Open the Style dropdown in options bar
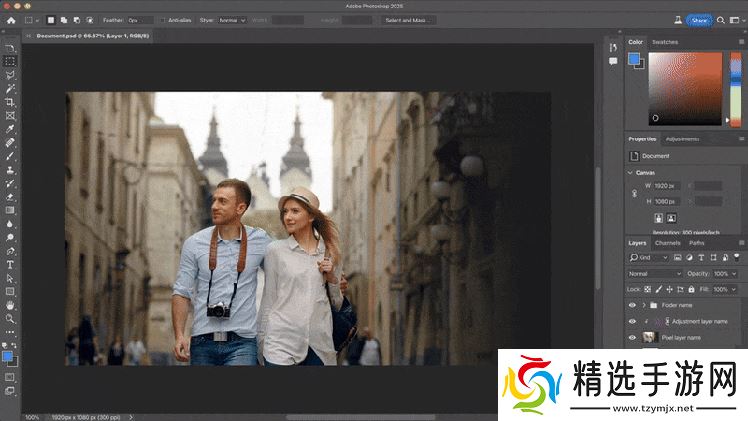 coord(230,19)
